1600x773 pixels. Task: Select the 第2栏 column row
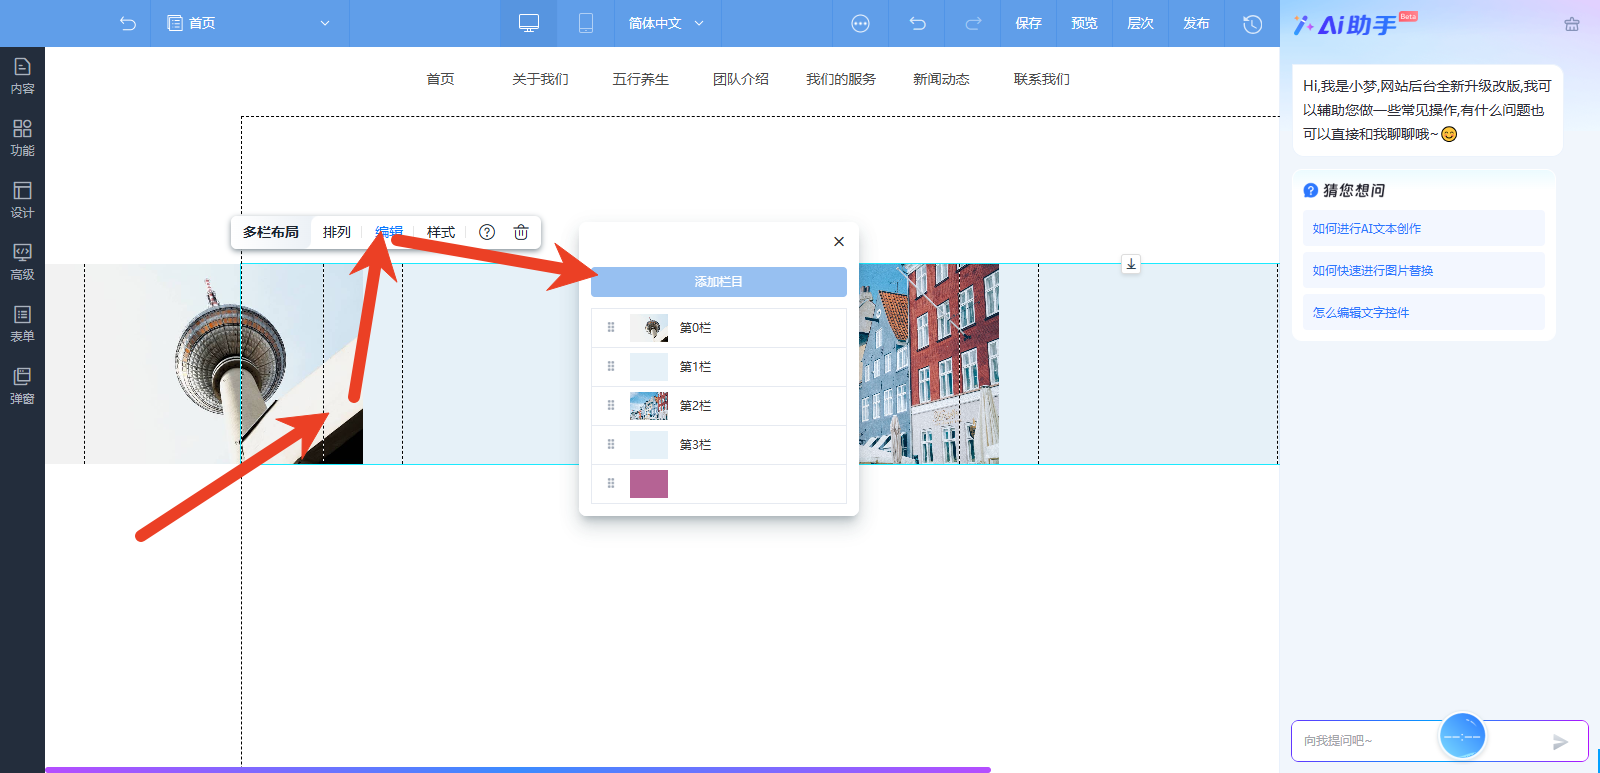pos(719,406)
